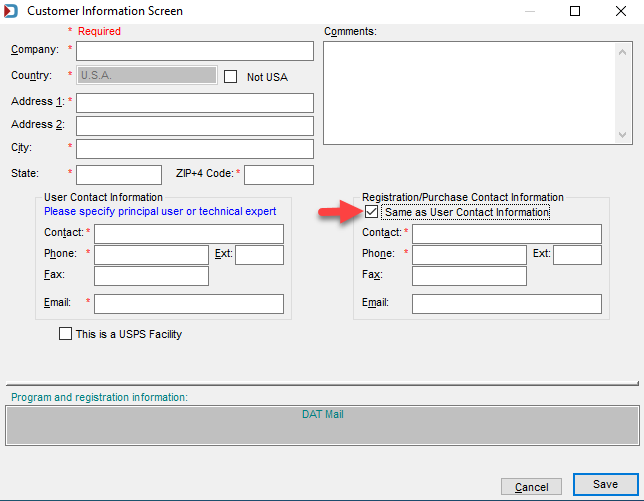Close the Customer Information Screen window

(621, 11)
